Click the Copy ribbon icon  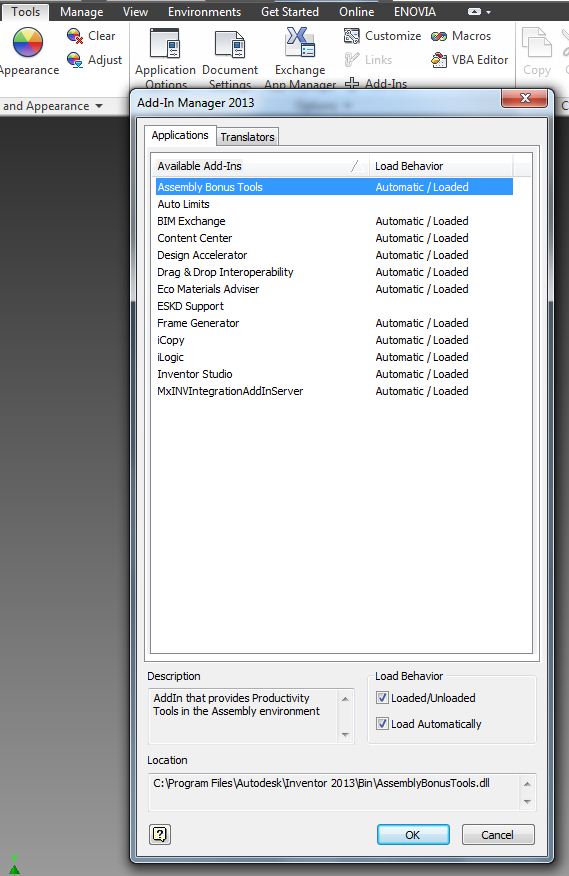[x=537, y=51]
